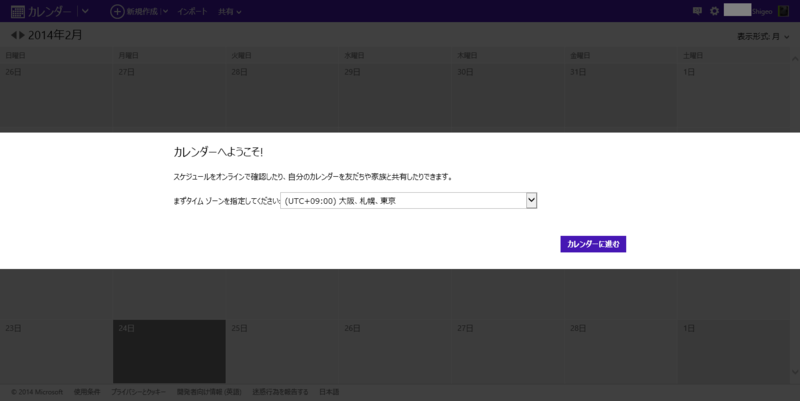Open the 使用条件 footer link
The width and height of the screenshot is (800, 401).
click(x=87, y=392)
